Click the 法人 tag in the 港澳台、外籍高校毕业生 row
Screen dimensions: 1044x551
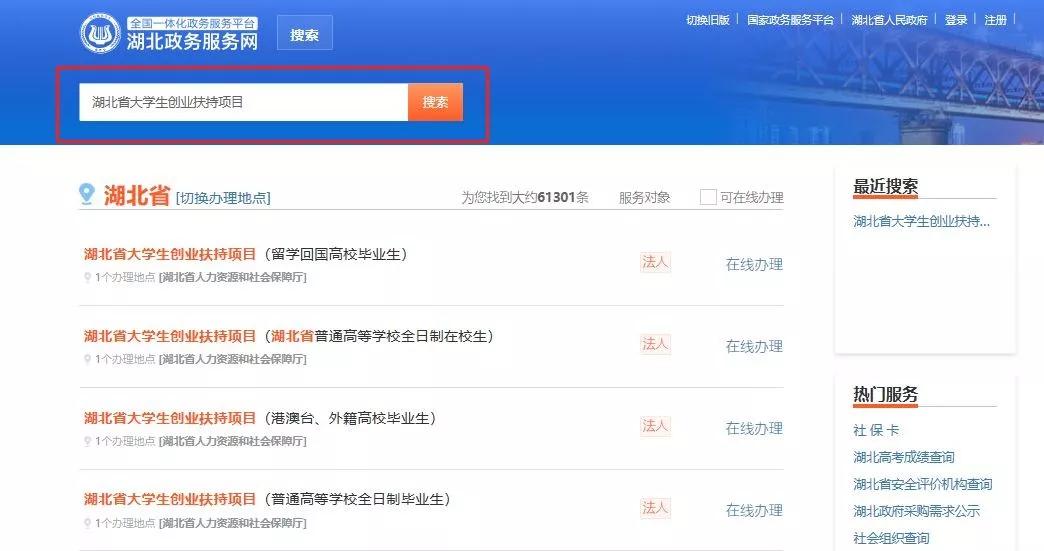coord(655,426)
